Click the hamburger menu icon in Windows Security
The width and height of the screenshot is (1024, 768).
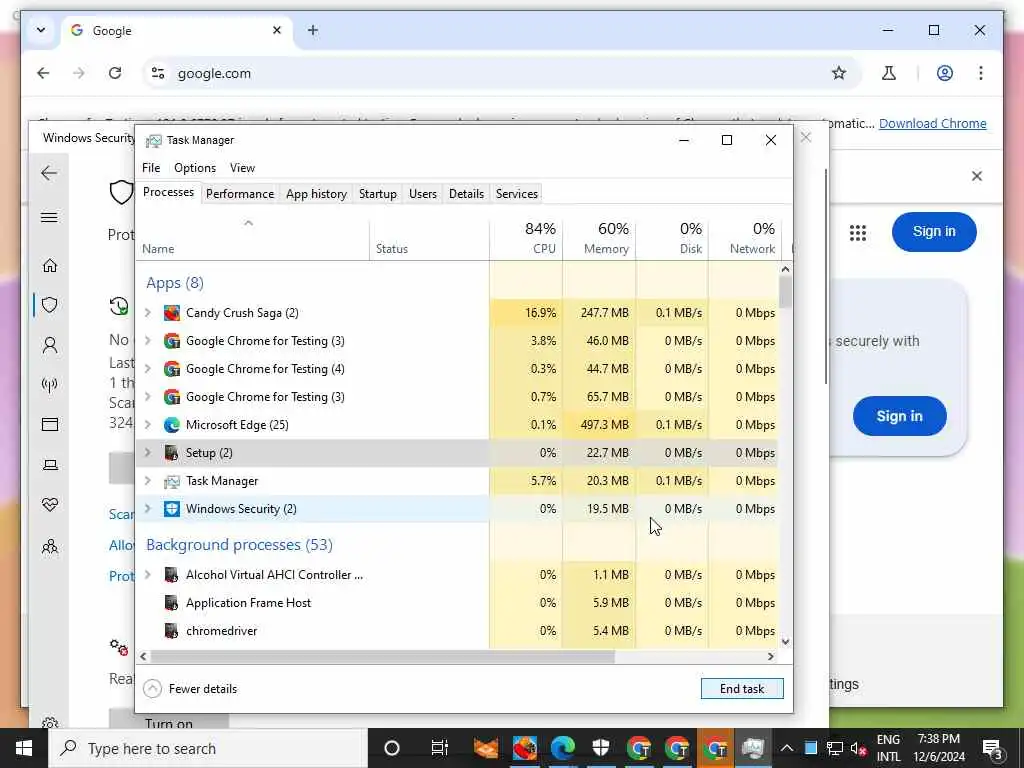(x=49, y=217)
